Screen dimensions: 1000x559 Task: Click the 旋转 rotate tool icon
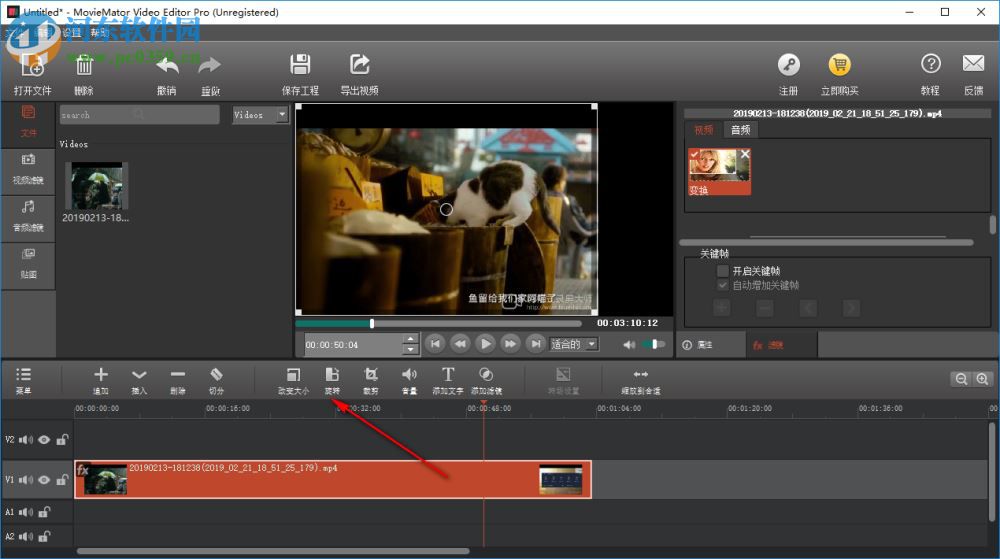[332, 374]
